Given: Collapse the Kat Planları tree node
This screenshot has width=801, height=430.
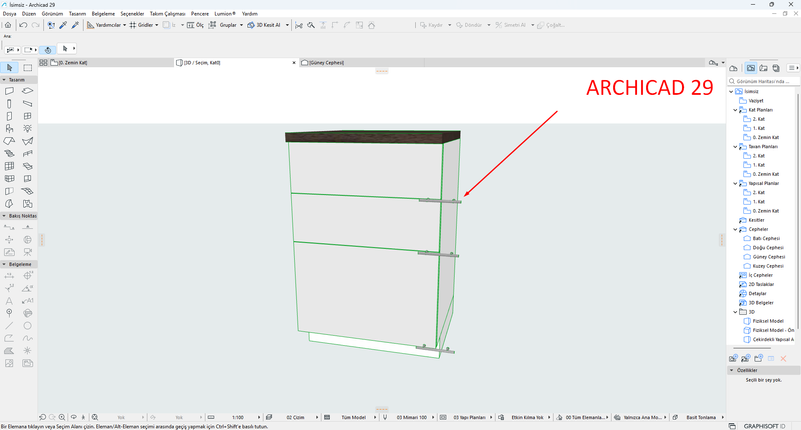Looking at the screenshot, I should pyautogui.click(x=735, y=110).
